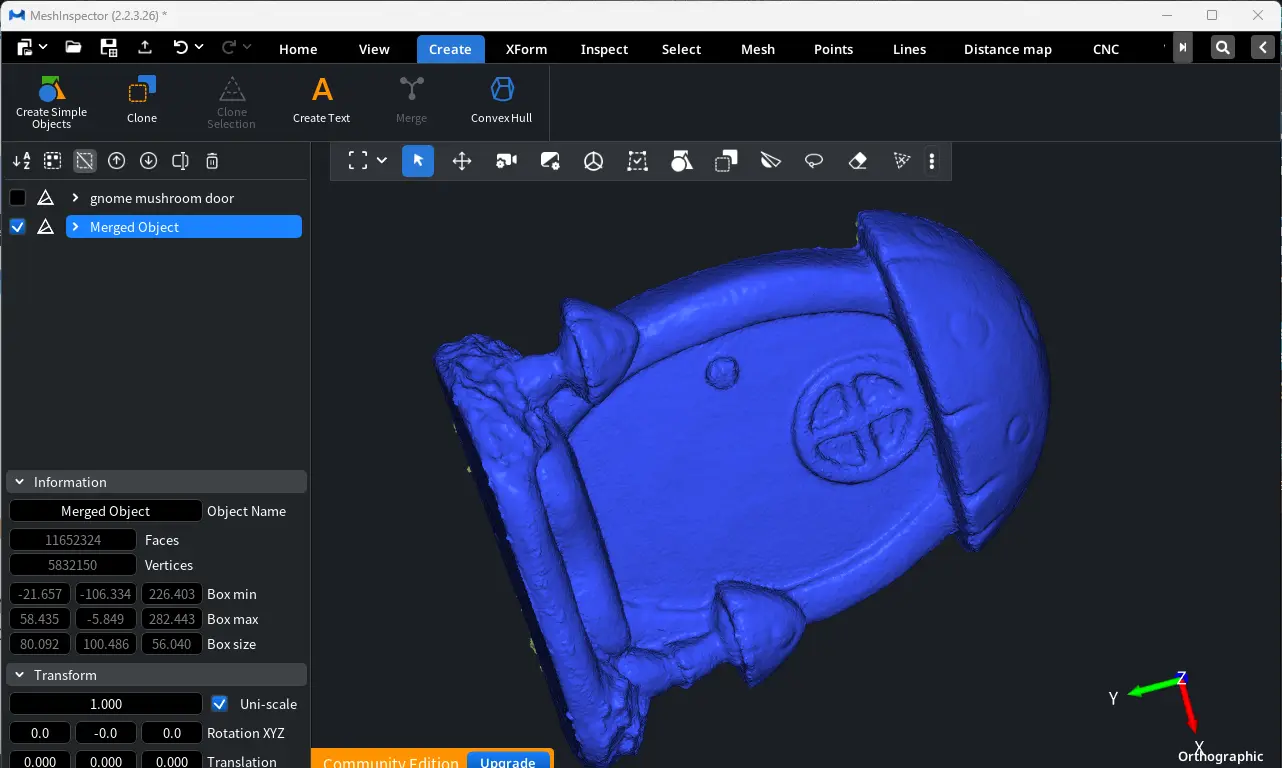Check visibility box for gnome mushroom door
The image size is (1282, 768).
pos(18,198)
